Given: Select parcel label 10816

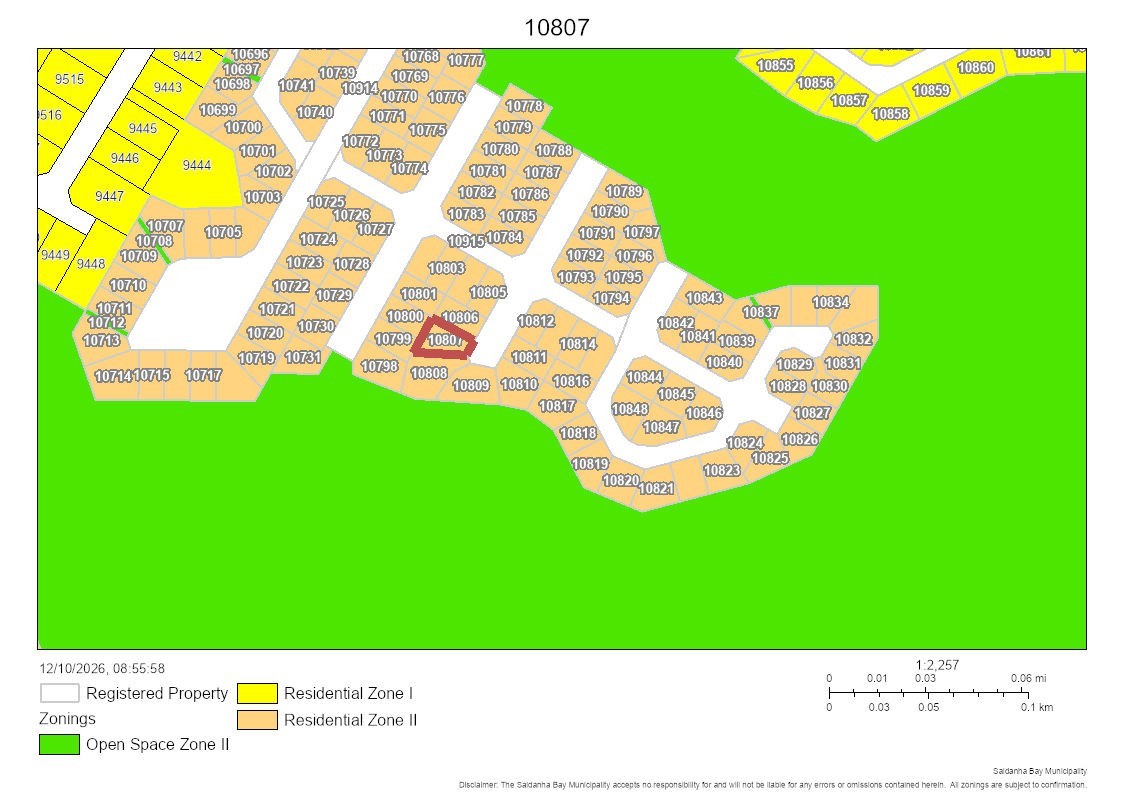Looking at the screenshot, I should 572,381.
